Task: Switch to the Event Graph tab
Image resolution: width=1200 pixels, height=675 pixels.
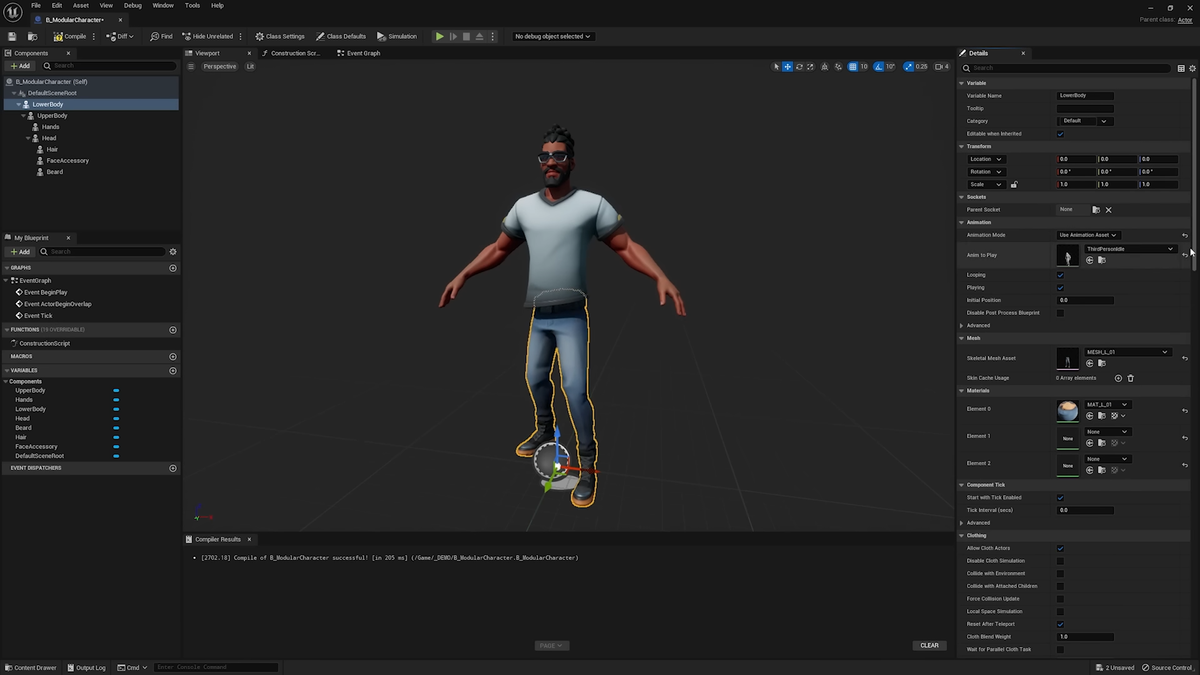Action: (x=362, y=53)
